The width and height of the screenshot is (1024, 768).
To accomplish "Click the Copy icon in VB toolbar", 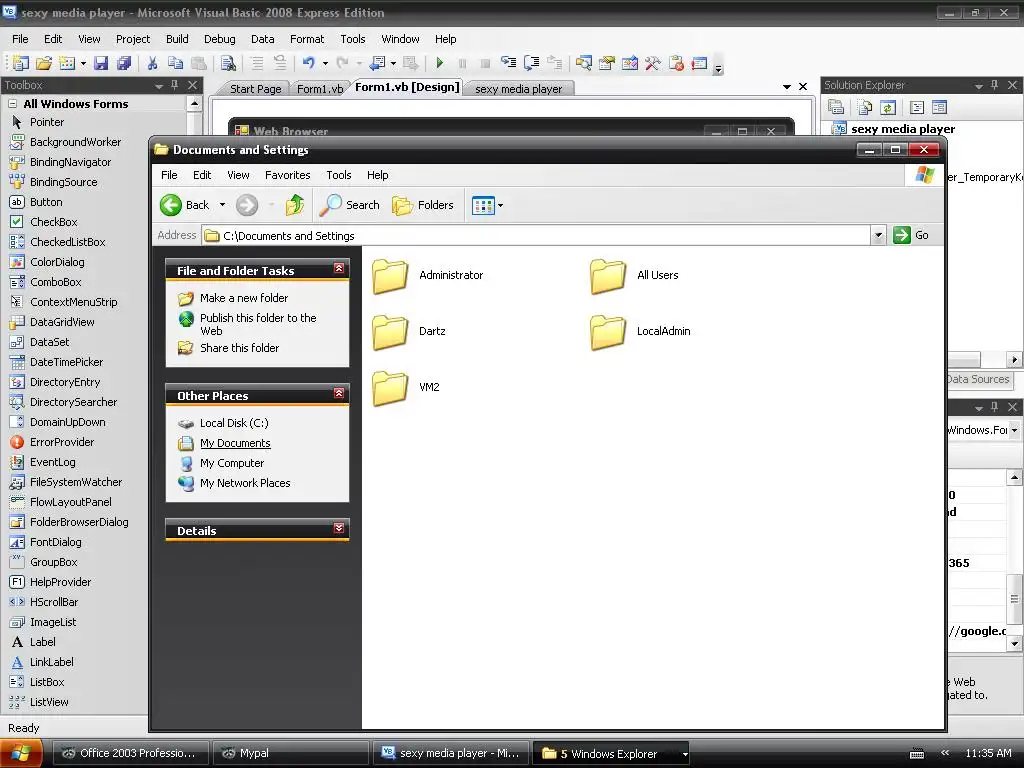I will click(x=175, y=63).
